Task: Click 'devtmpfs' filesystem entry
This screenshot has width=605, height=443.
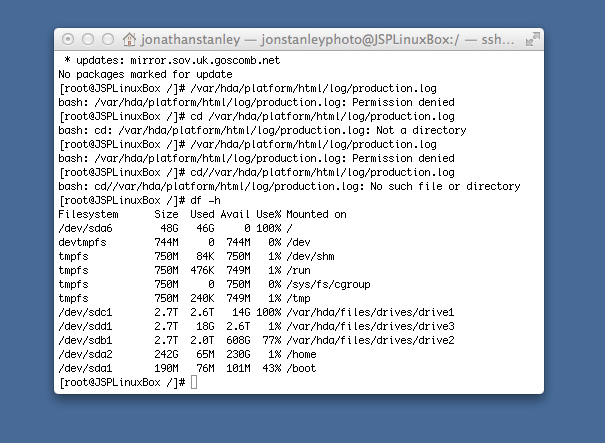Action: point(82,243)
